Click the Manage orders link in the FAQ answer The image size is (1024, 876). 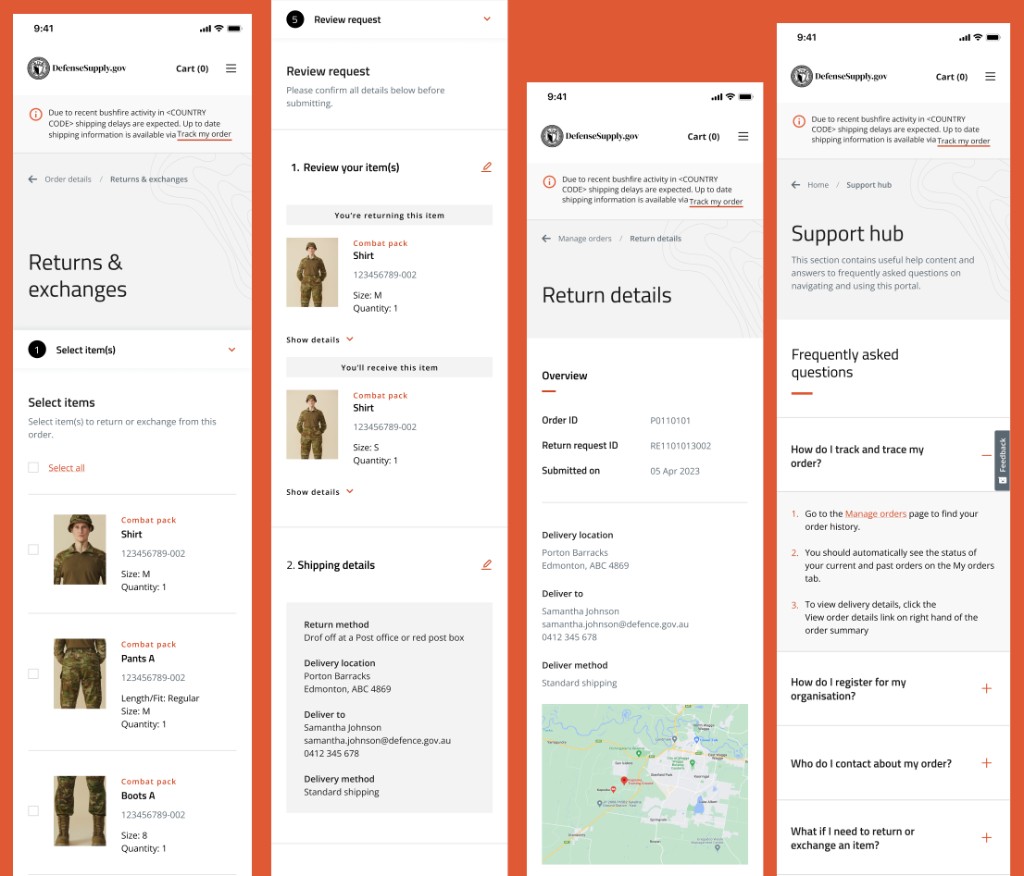(874, 513)
